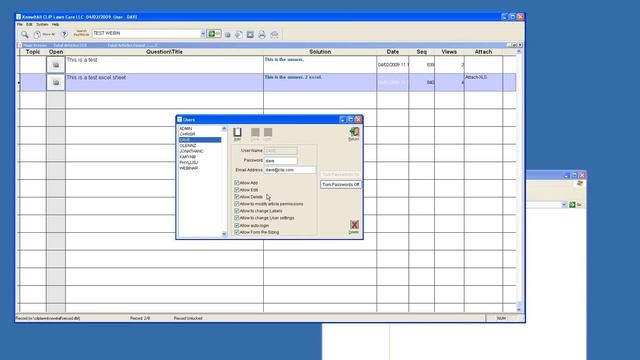Image resolution: width=640 pixels, height=360 pixels.
Task: Click the Attach column header
Action: (x=483, y=52)
